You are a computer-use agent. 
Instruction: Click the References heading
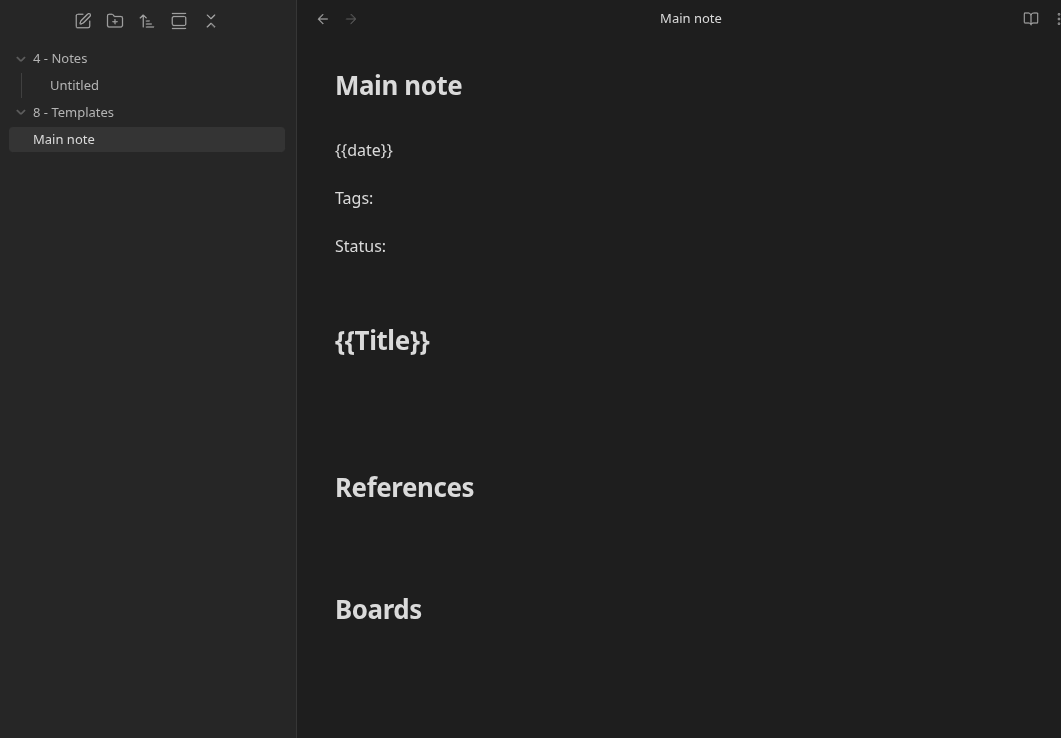(404, 488)
